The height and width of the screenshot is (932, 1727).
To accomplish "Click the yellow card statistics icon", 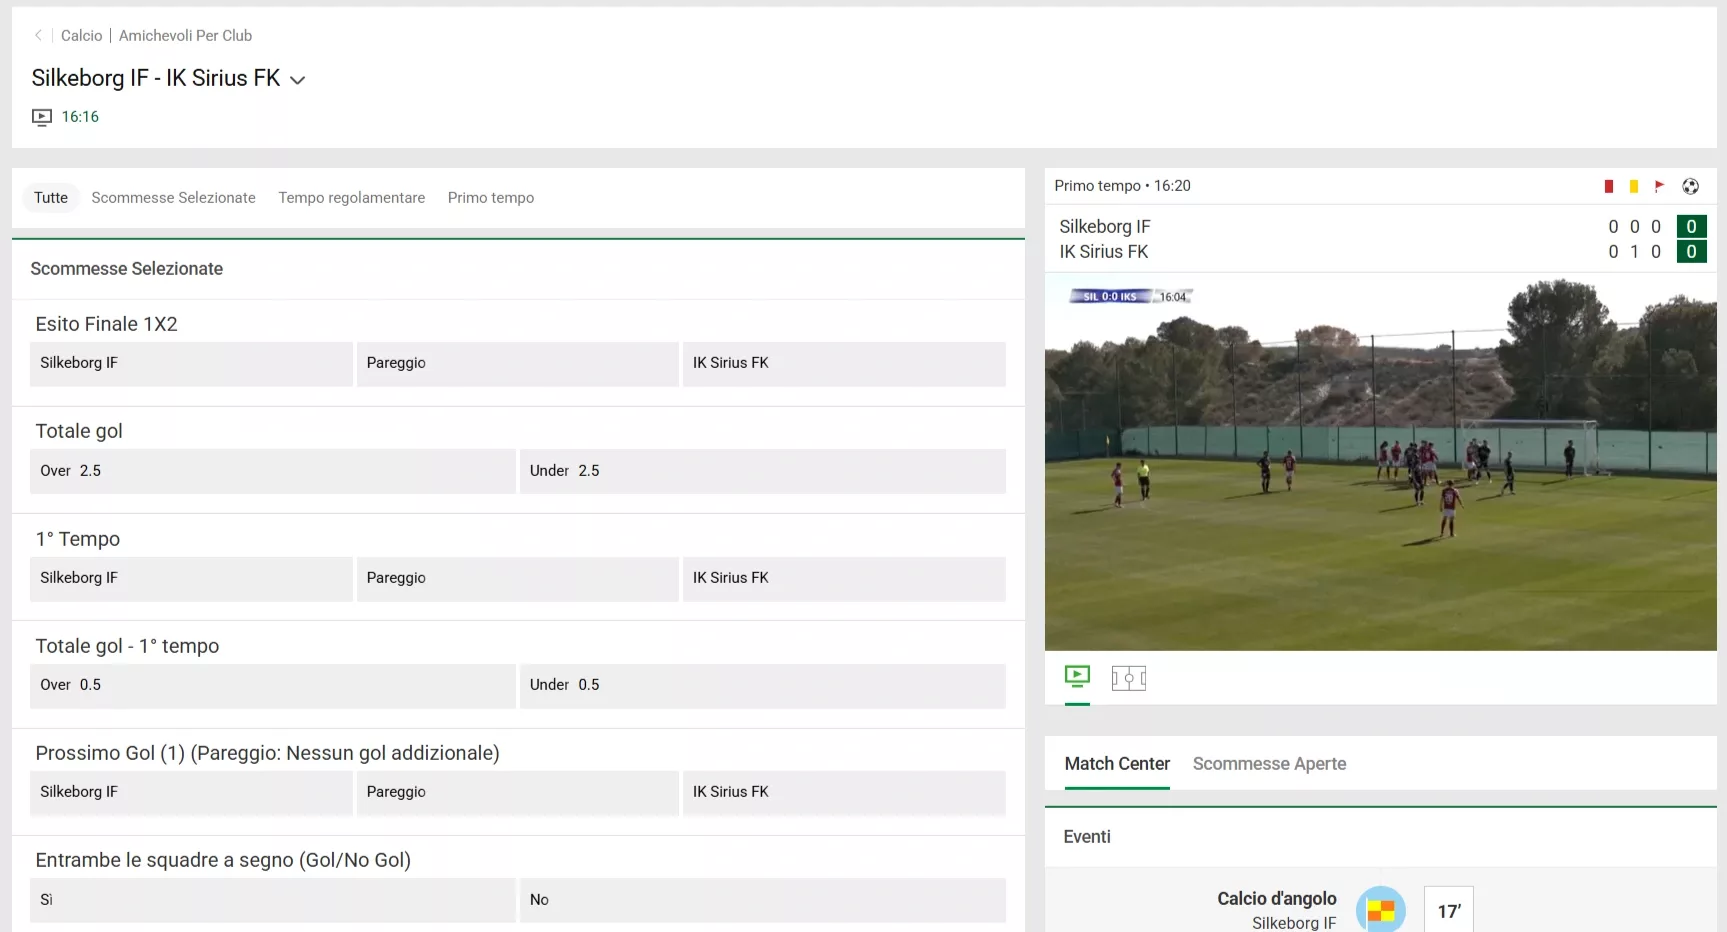I will click(x=1634, y=186).
